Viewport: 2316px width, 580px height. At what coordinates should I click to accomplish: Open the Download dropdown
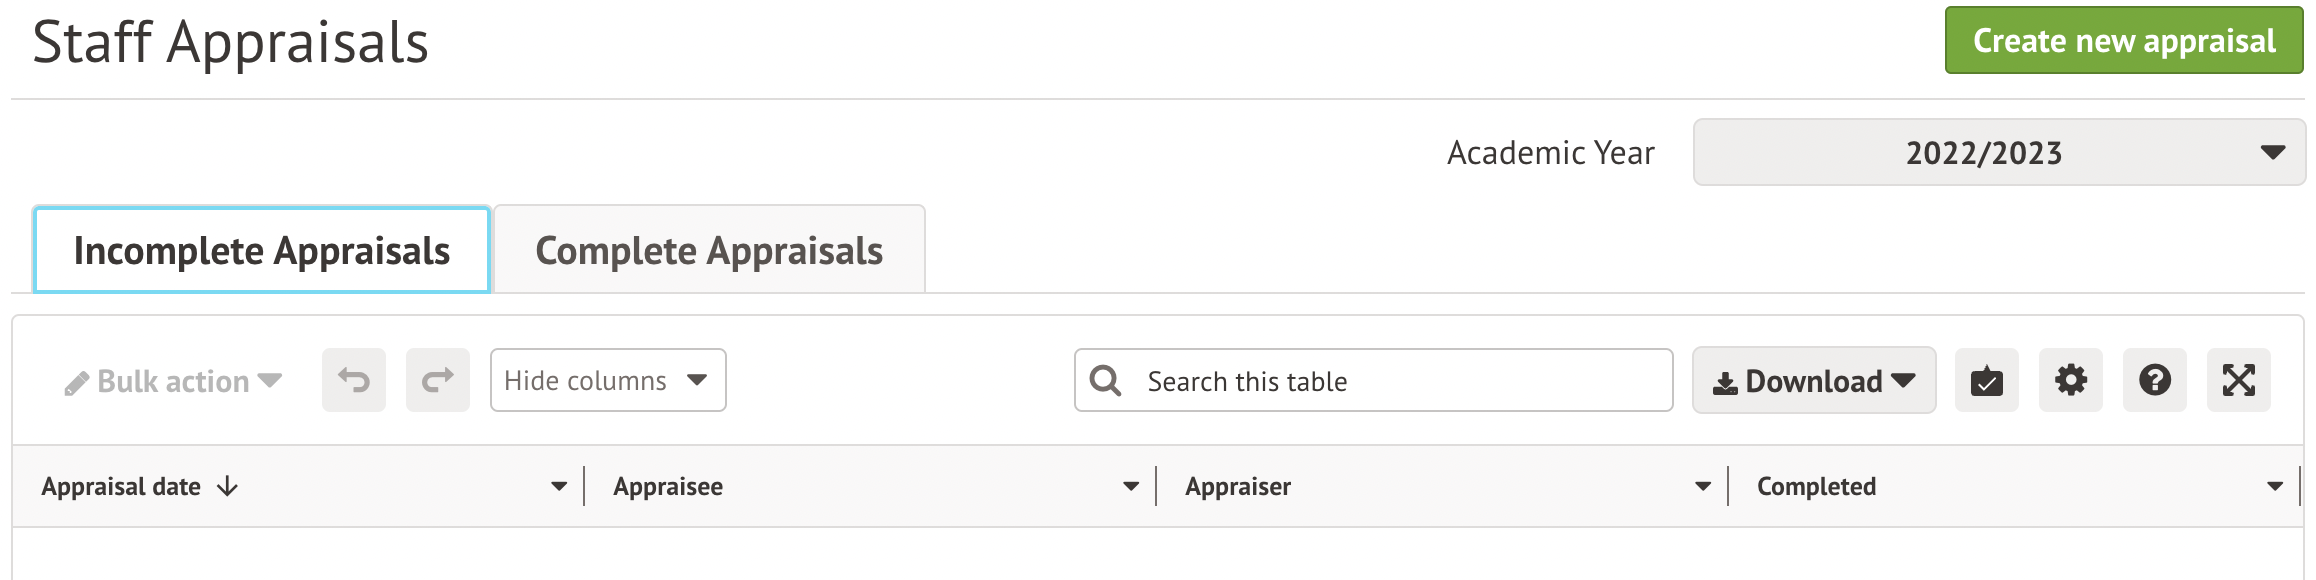coord(1814,380)
